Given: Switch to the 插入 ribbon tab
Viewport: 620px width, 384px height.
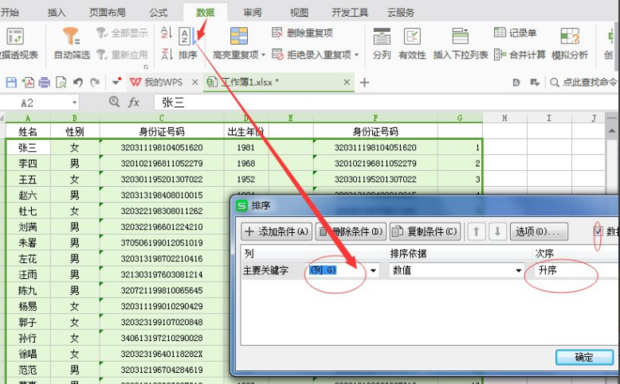Looking at the screenshot, I should click(57, 12).
